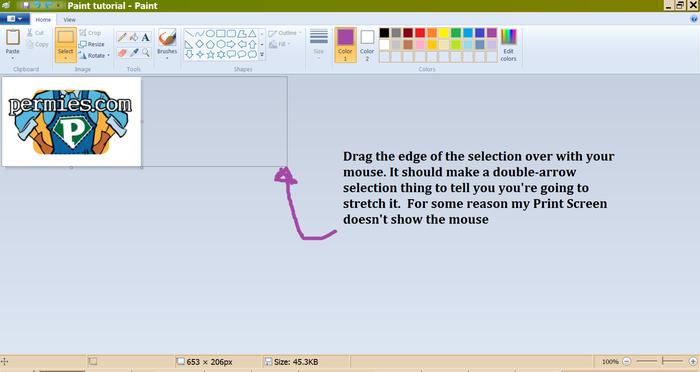Screen dimensions: 700x372
Task: Make Color 2 the active color slot
Action: (x=367, y=45)
